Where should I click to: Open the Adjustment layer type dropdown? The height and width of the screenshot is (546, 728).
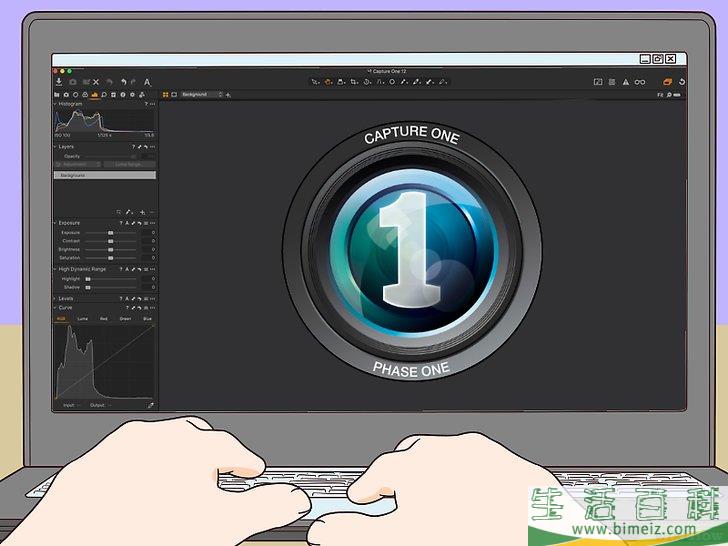78,164
